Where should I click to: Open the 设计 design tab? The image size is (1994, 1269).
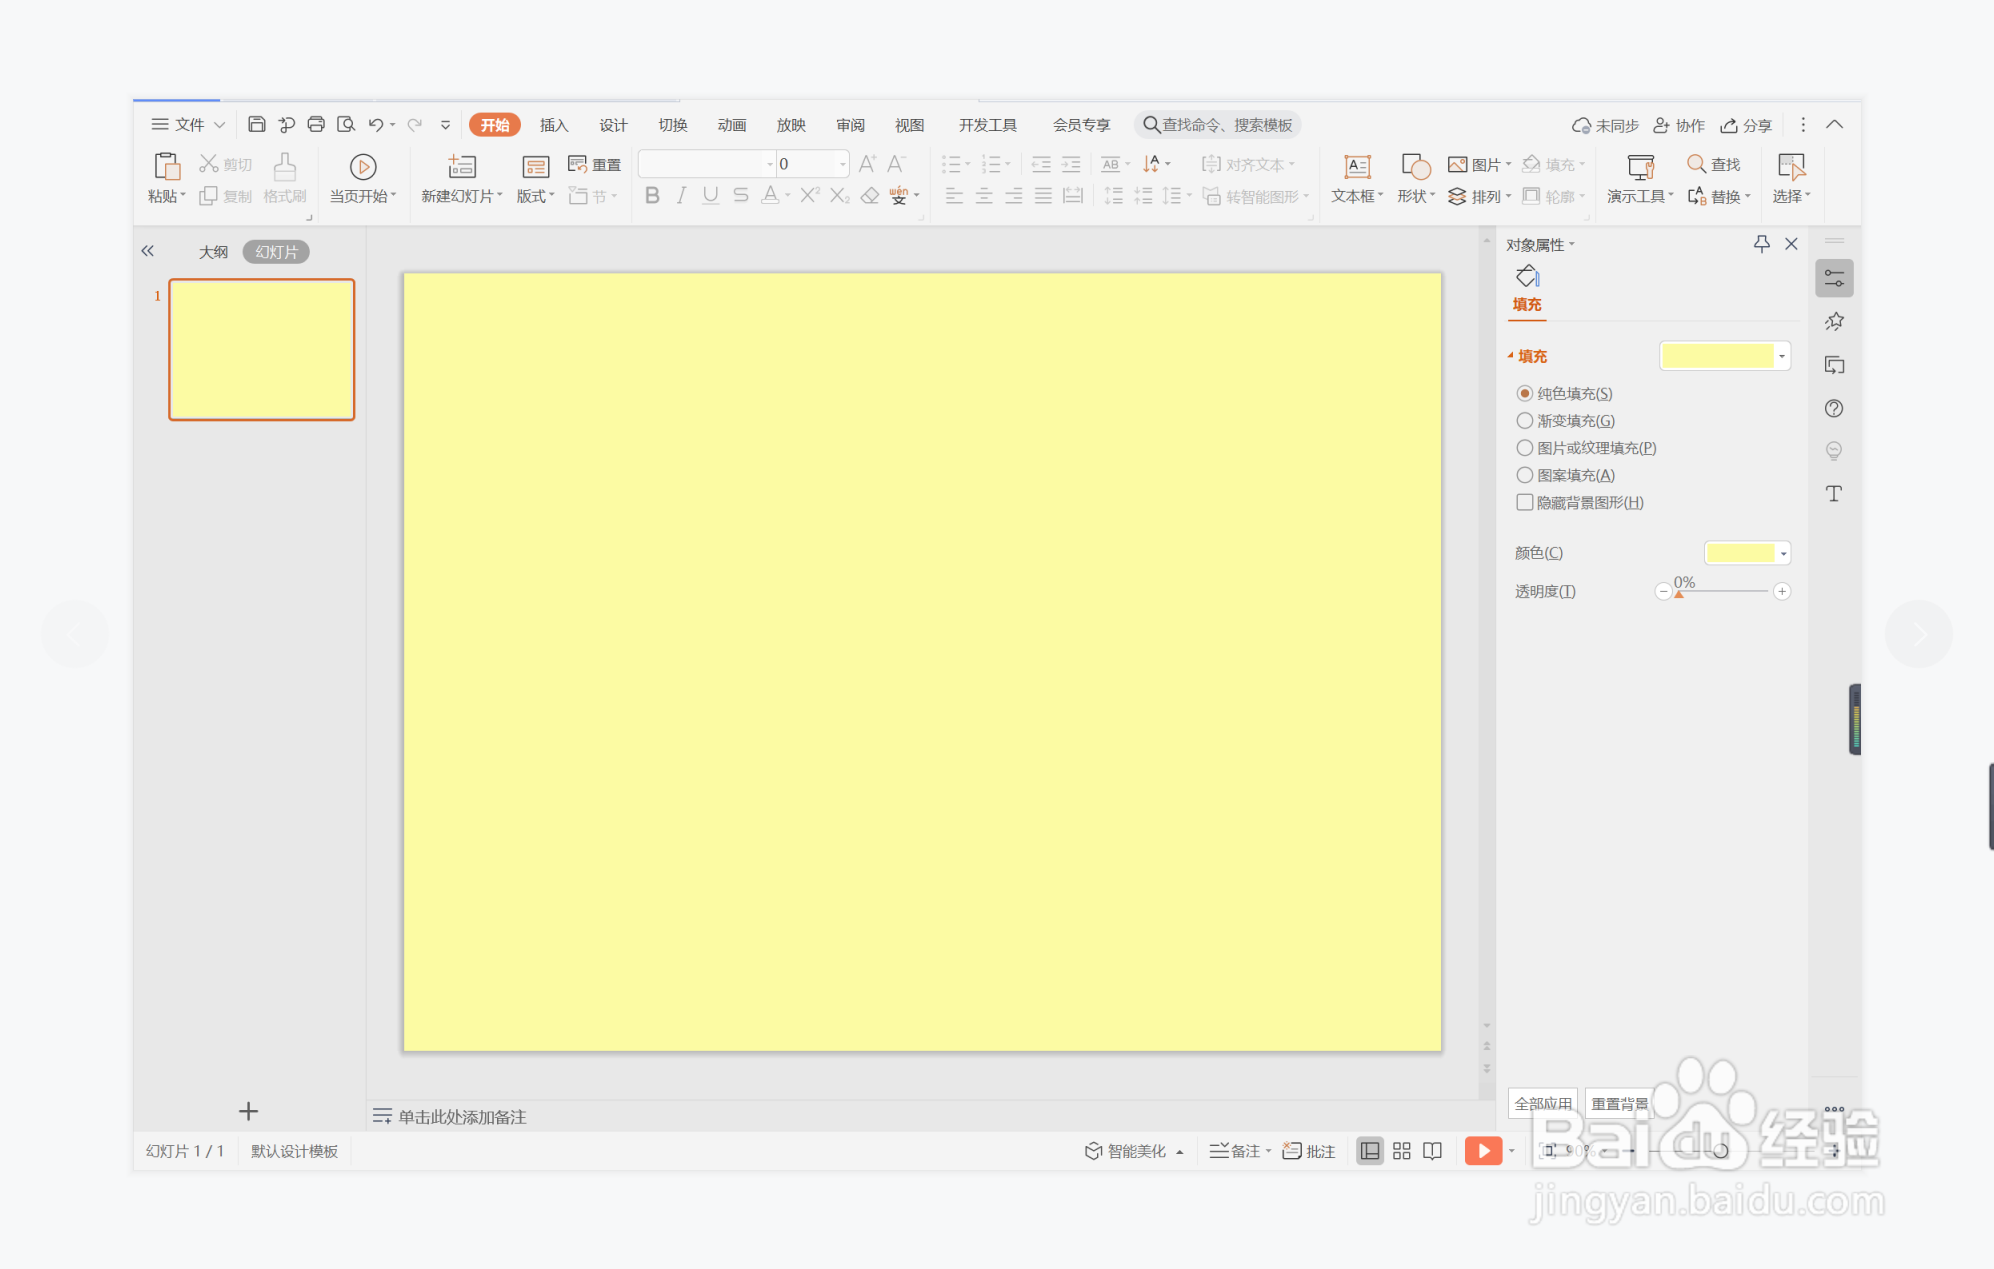(612, 125)
